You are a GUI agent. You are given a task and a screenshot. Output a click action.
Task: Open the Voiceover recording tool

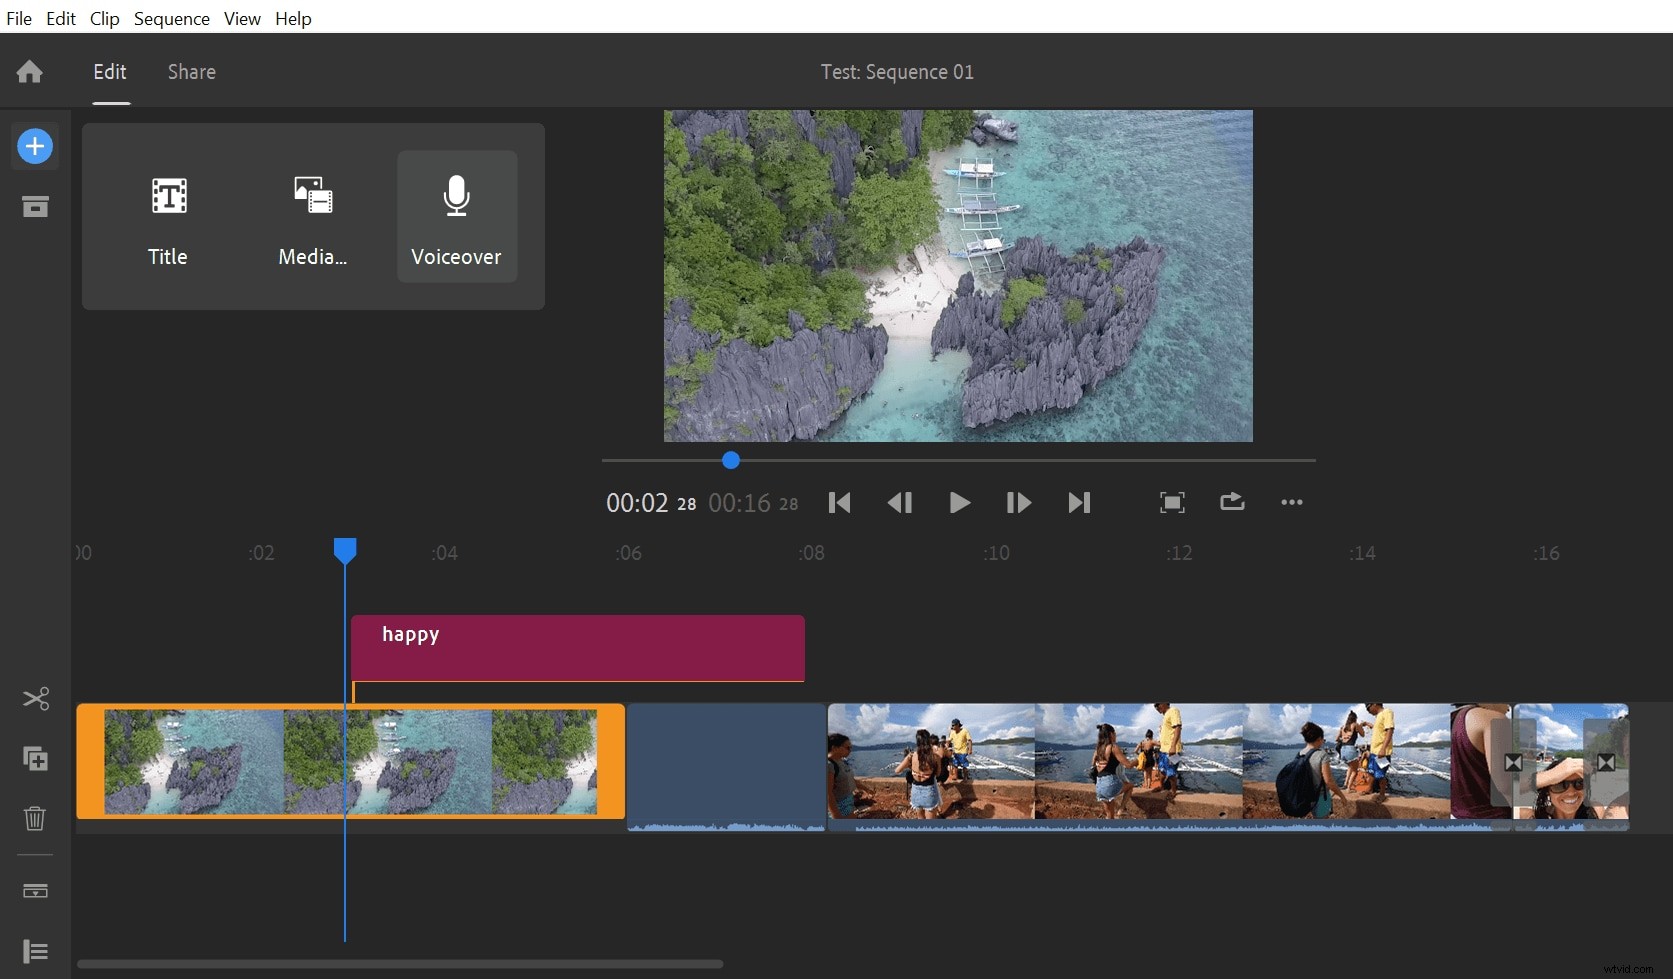[456, 216]
